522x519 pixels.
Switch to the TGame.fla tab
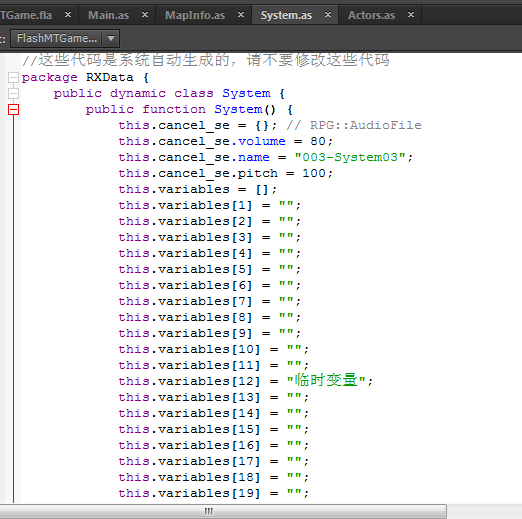[x=26, y=15]
